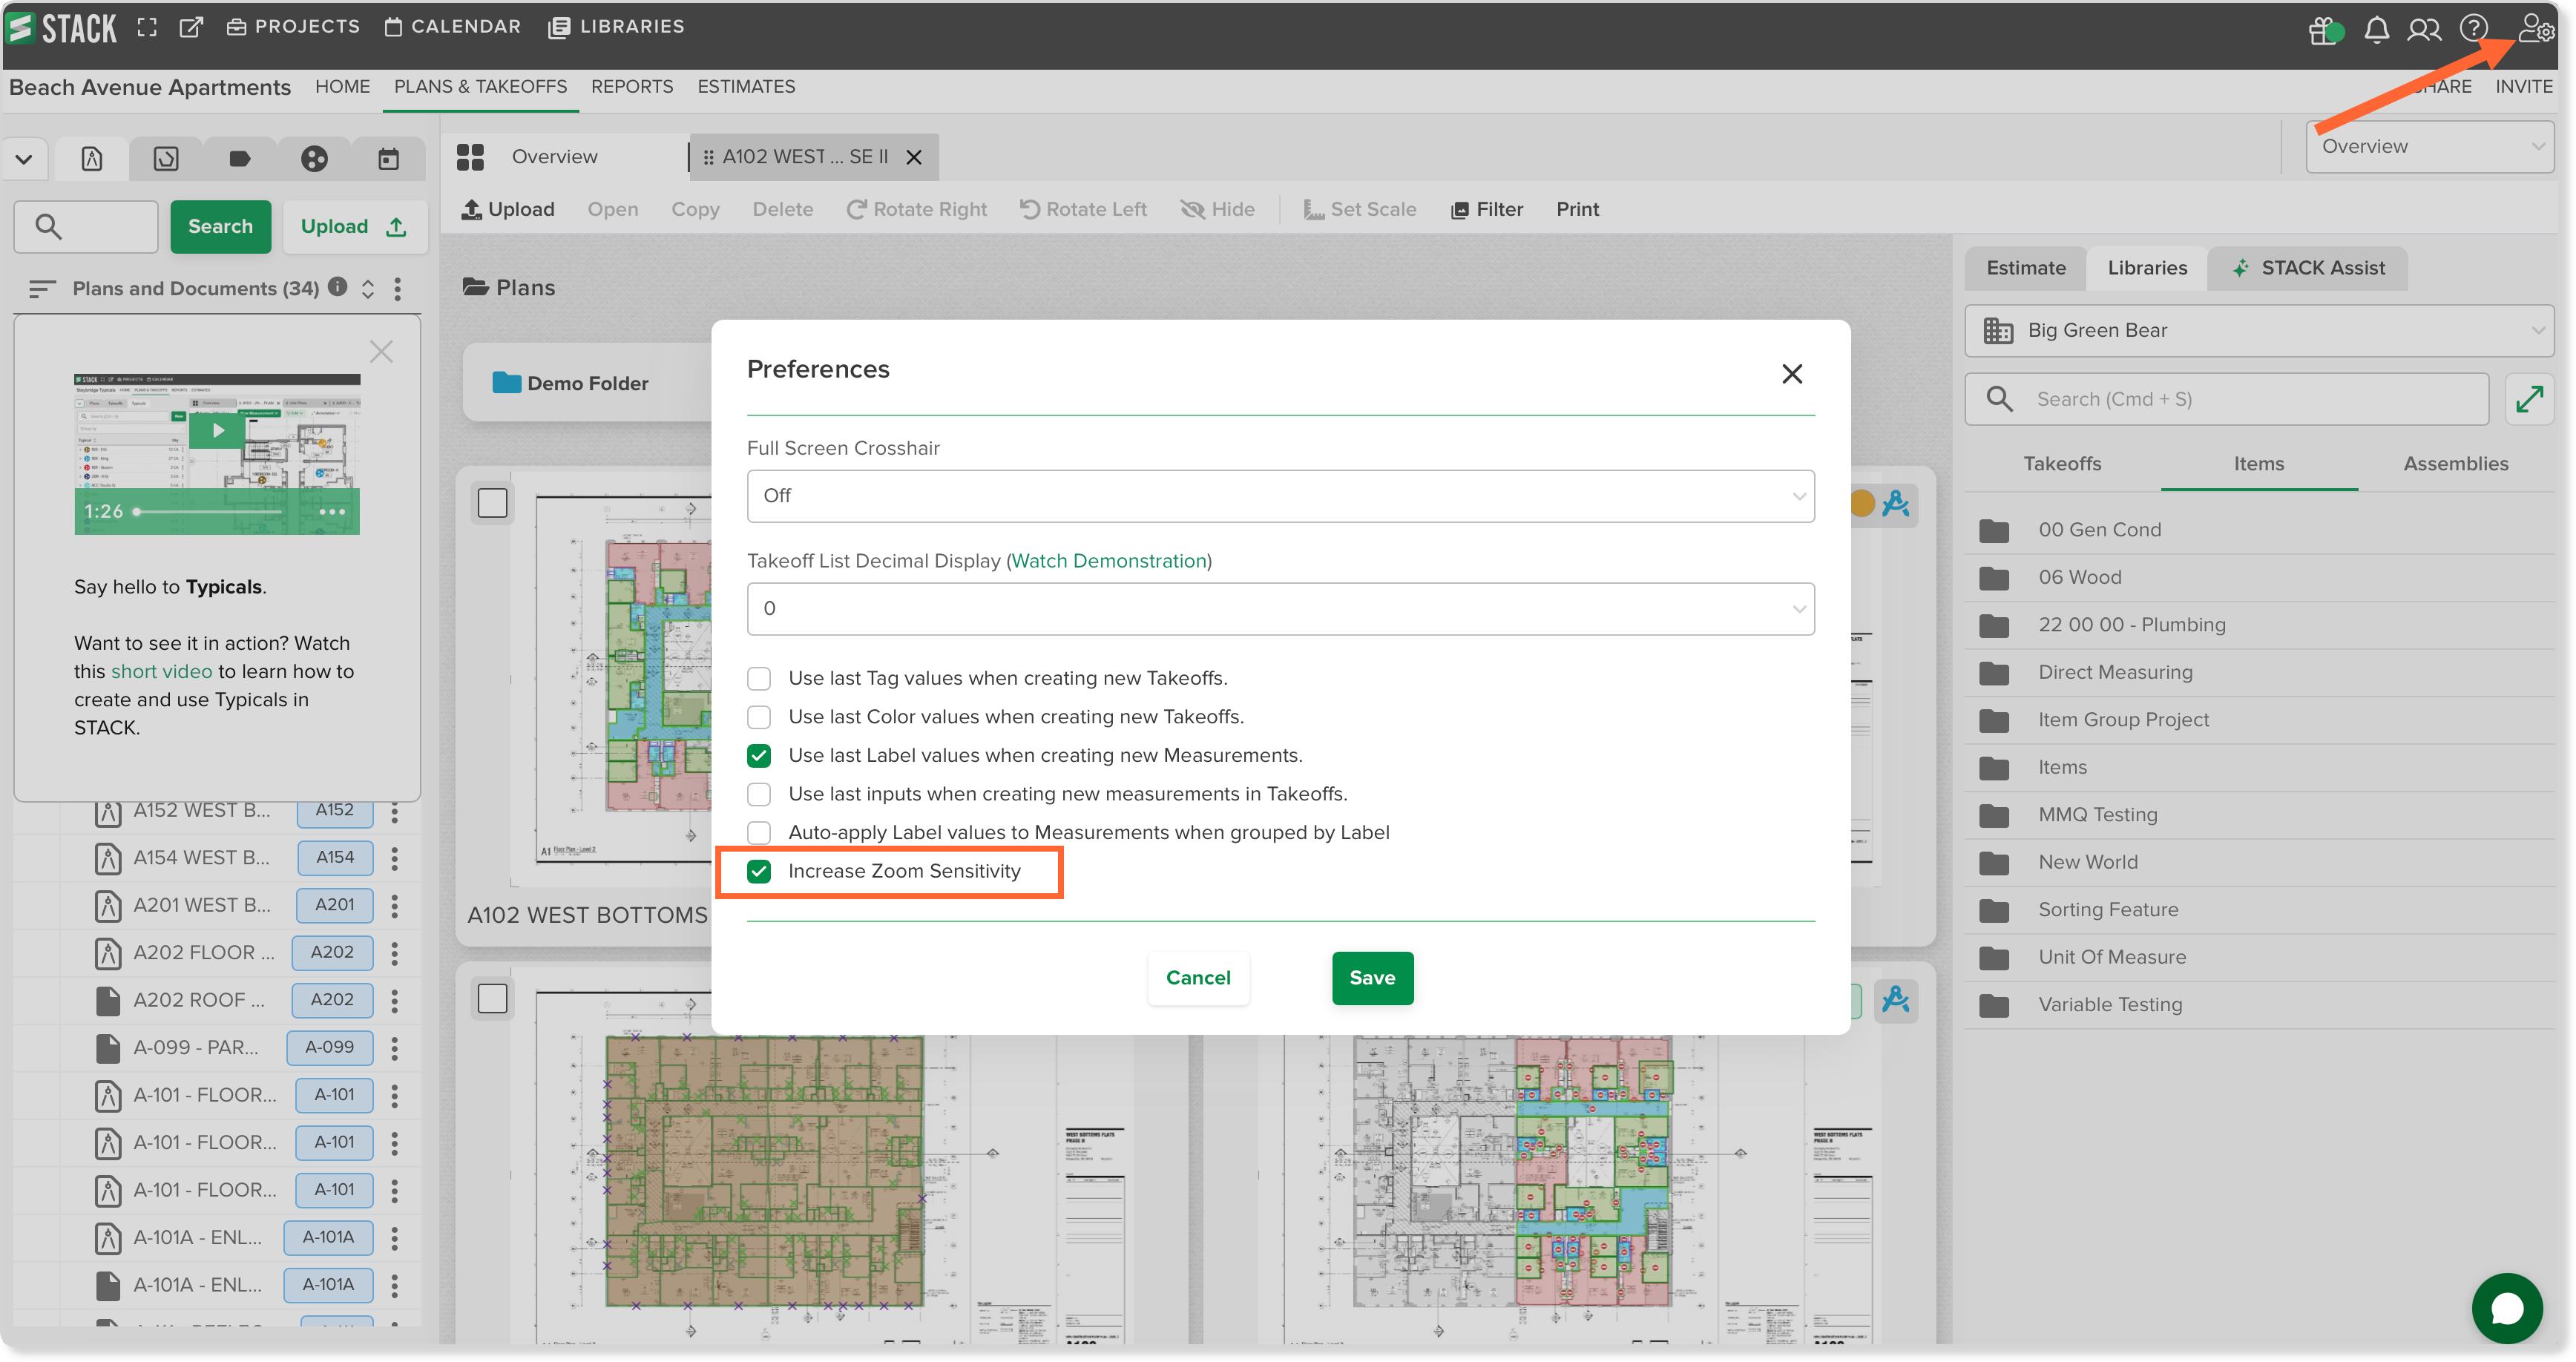Open the CALENDAR menu
Viewport: 2576px width, 1362px height.
pyautogui.click(x=453, y=27)
